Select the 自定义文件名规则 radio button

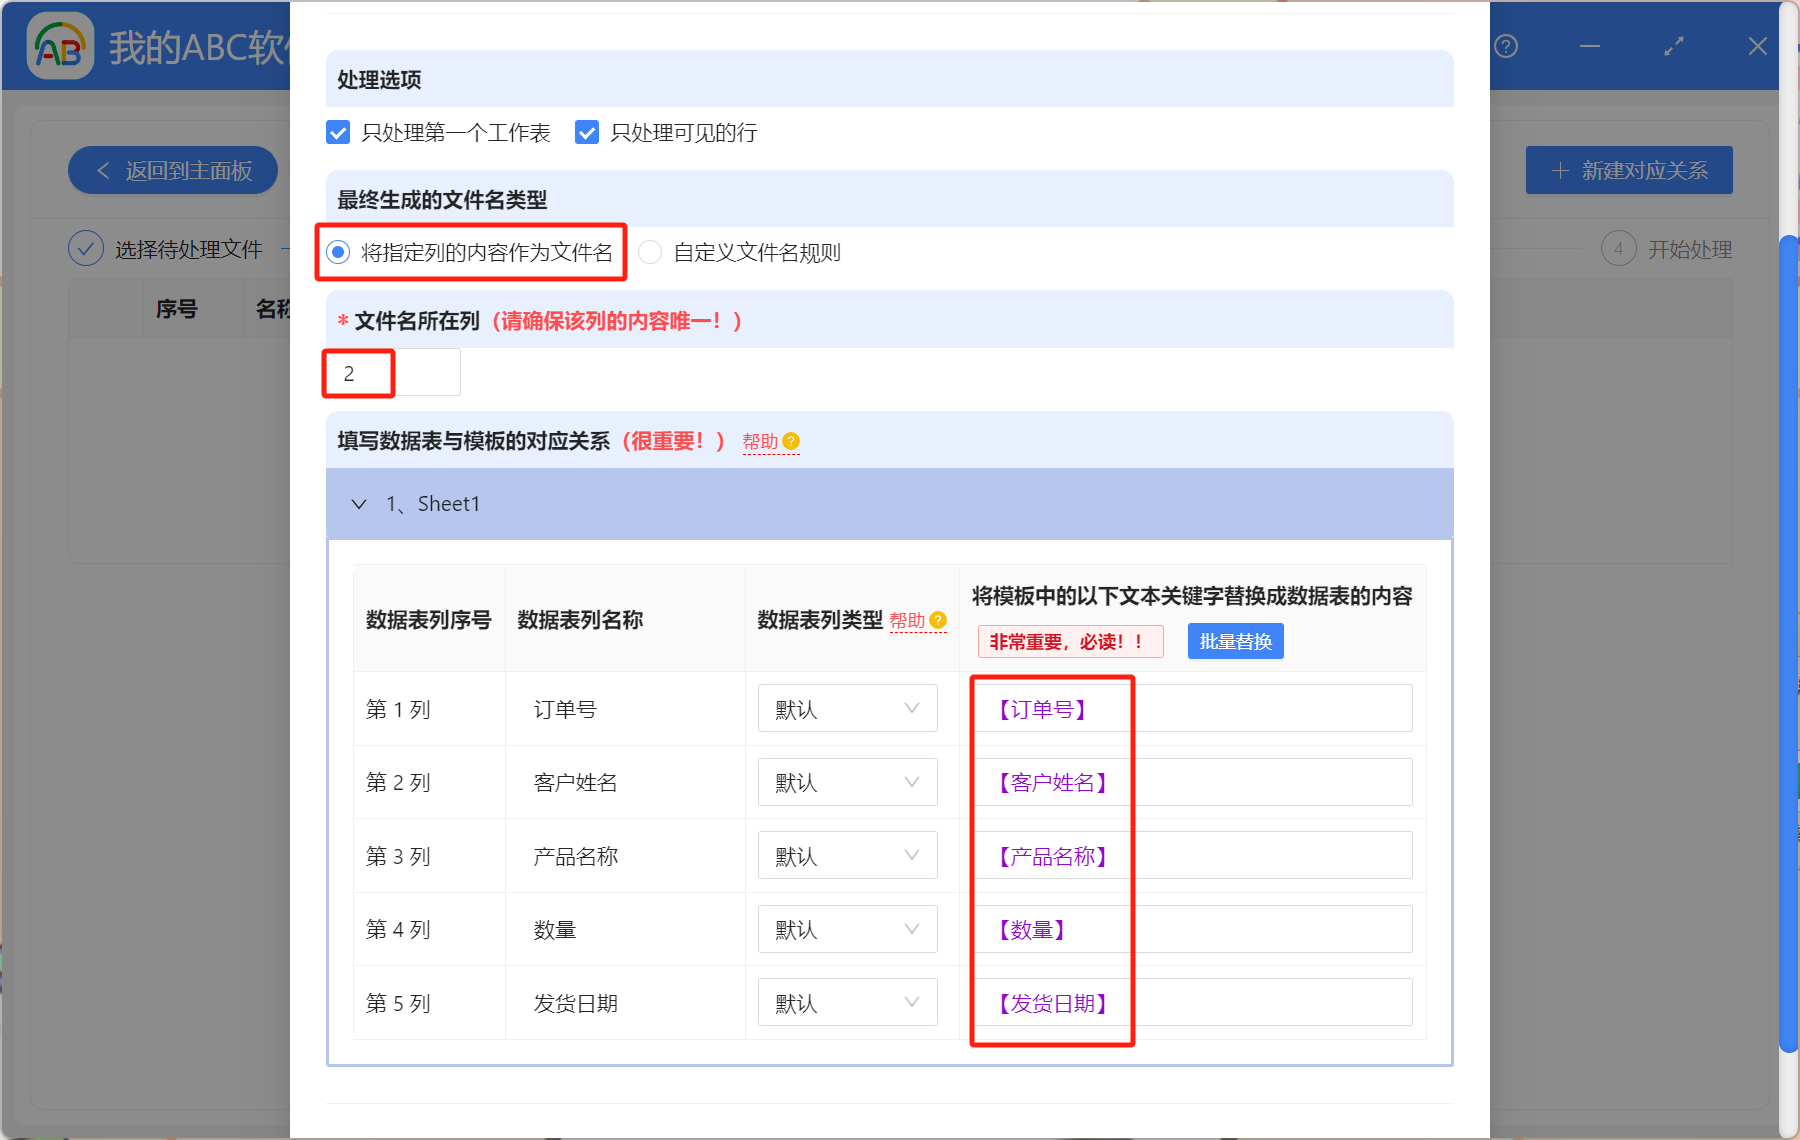[650, 253]
